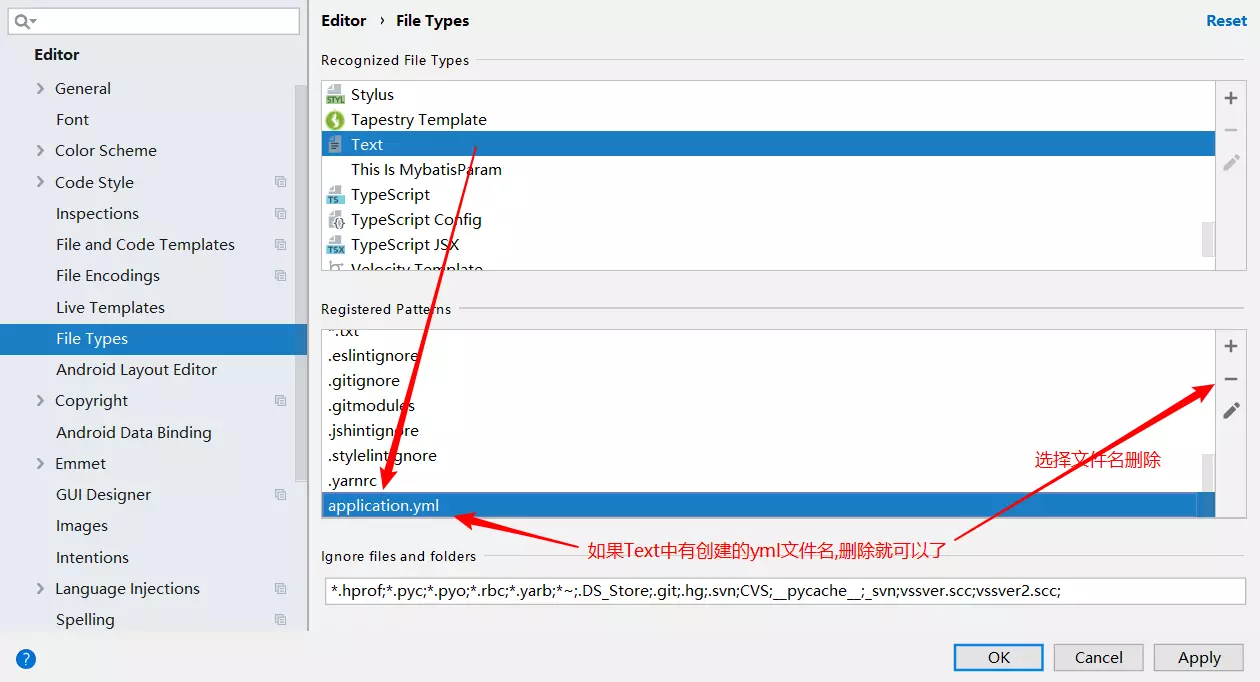This screenshot has width=1260, height=682.
Task: Add a new registered pattern
Action: [x=1231, y=346]
